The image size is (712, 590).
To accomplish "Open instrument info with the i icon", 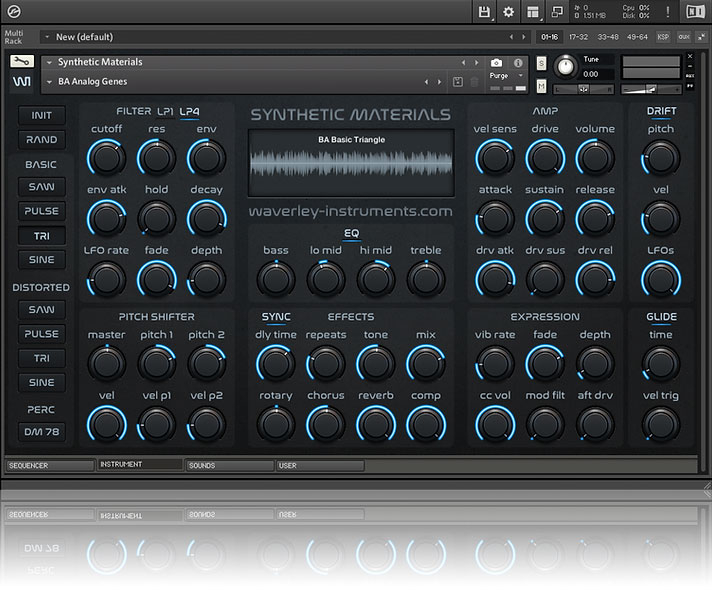I will (x=520, y=62).
